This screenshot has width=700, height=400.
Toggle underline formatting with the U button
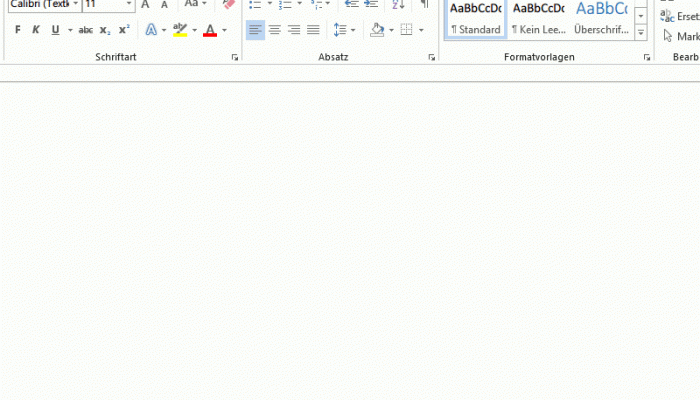tap(55, 30)
